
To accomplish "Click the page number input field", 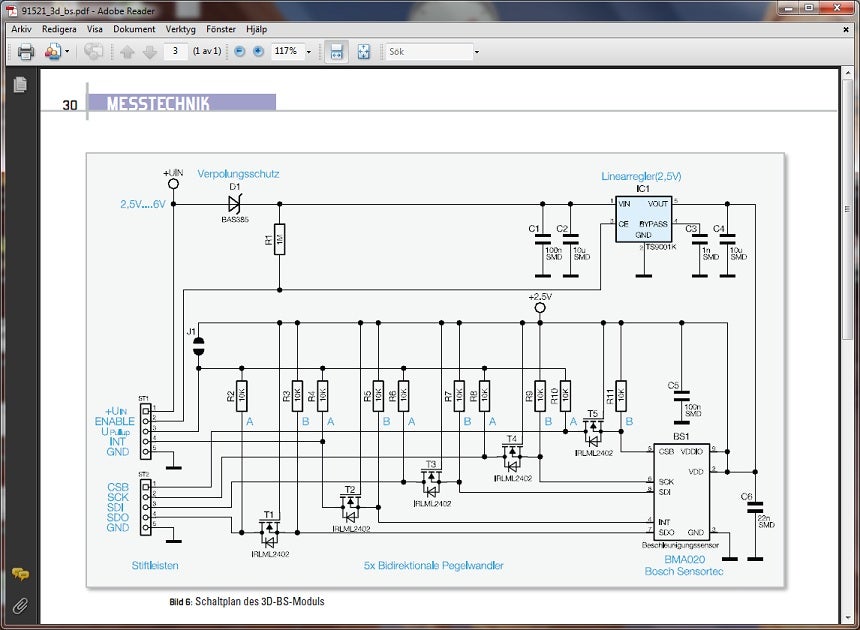I will tap(176, 51).
